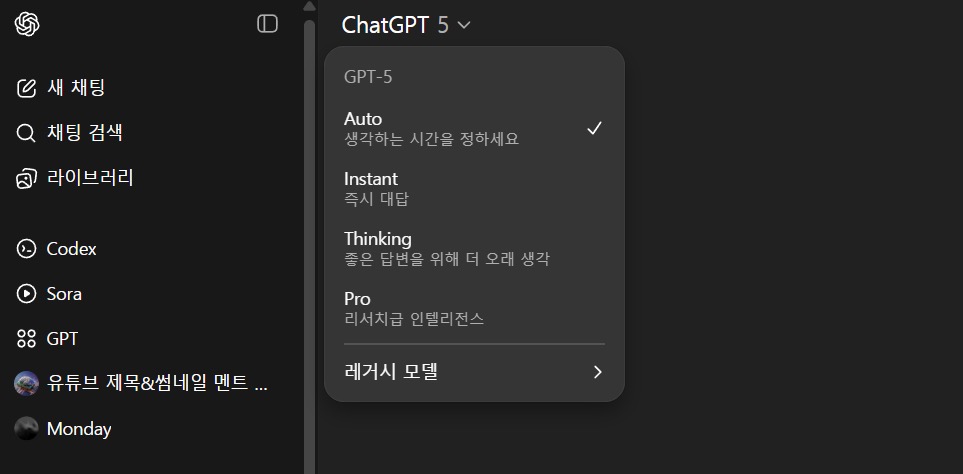Click the GPT grid icon
This screenshot has width=963, height=474.
[26, 339]
